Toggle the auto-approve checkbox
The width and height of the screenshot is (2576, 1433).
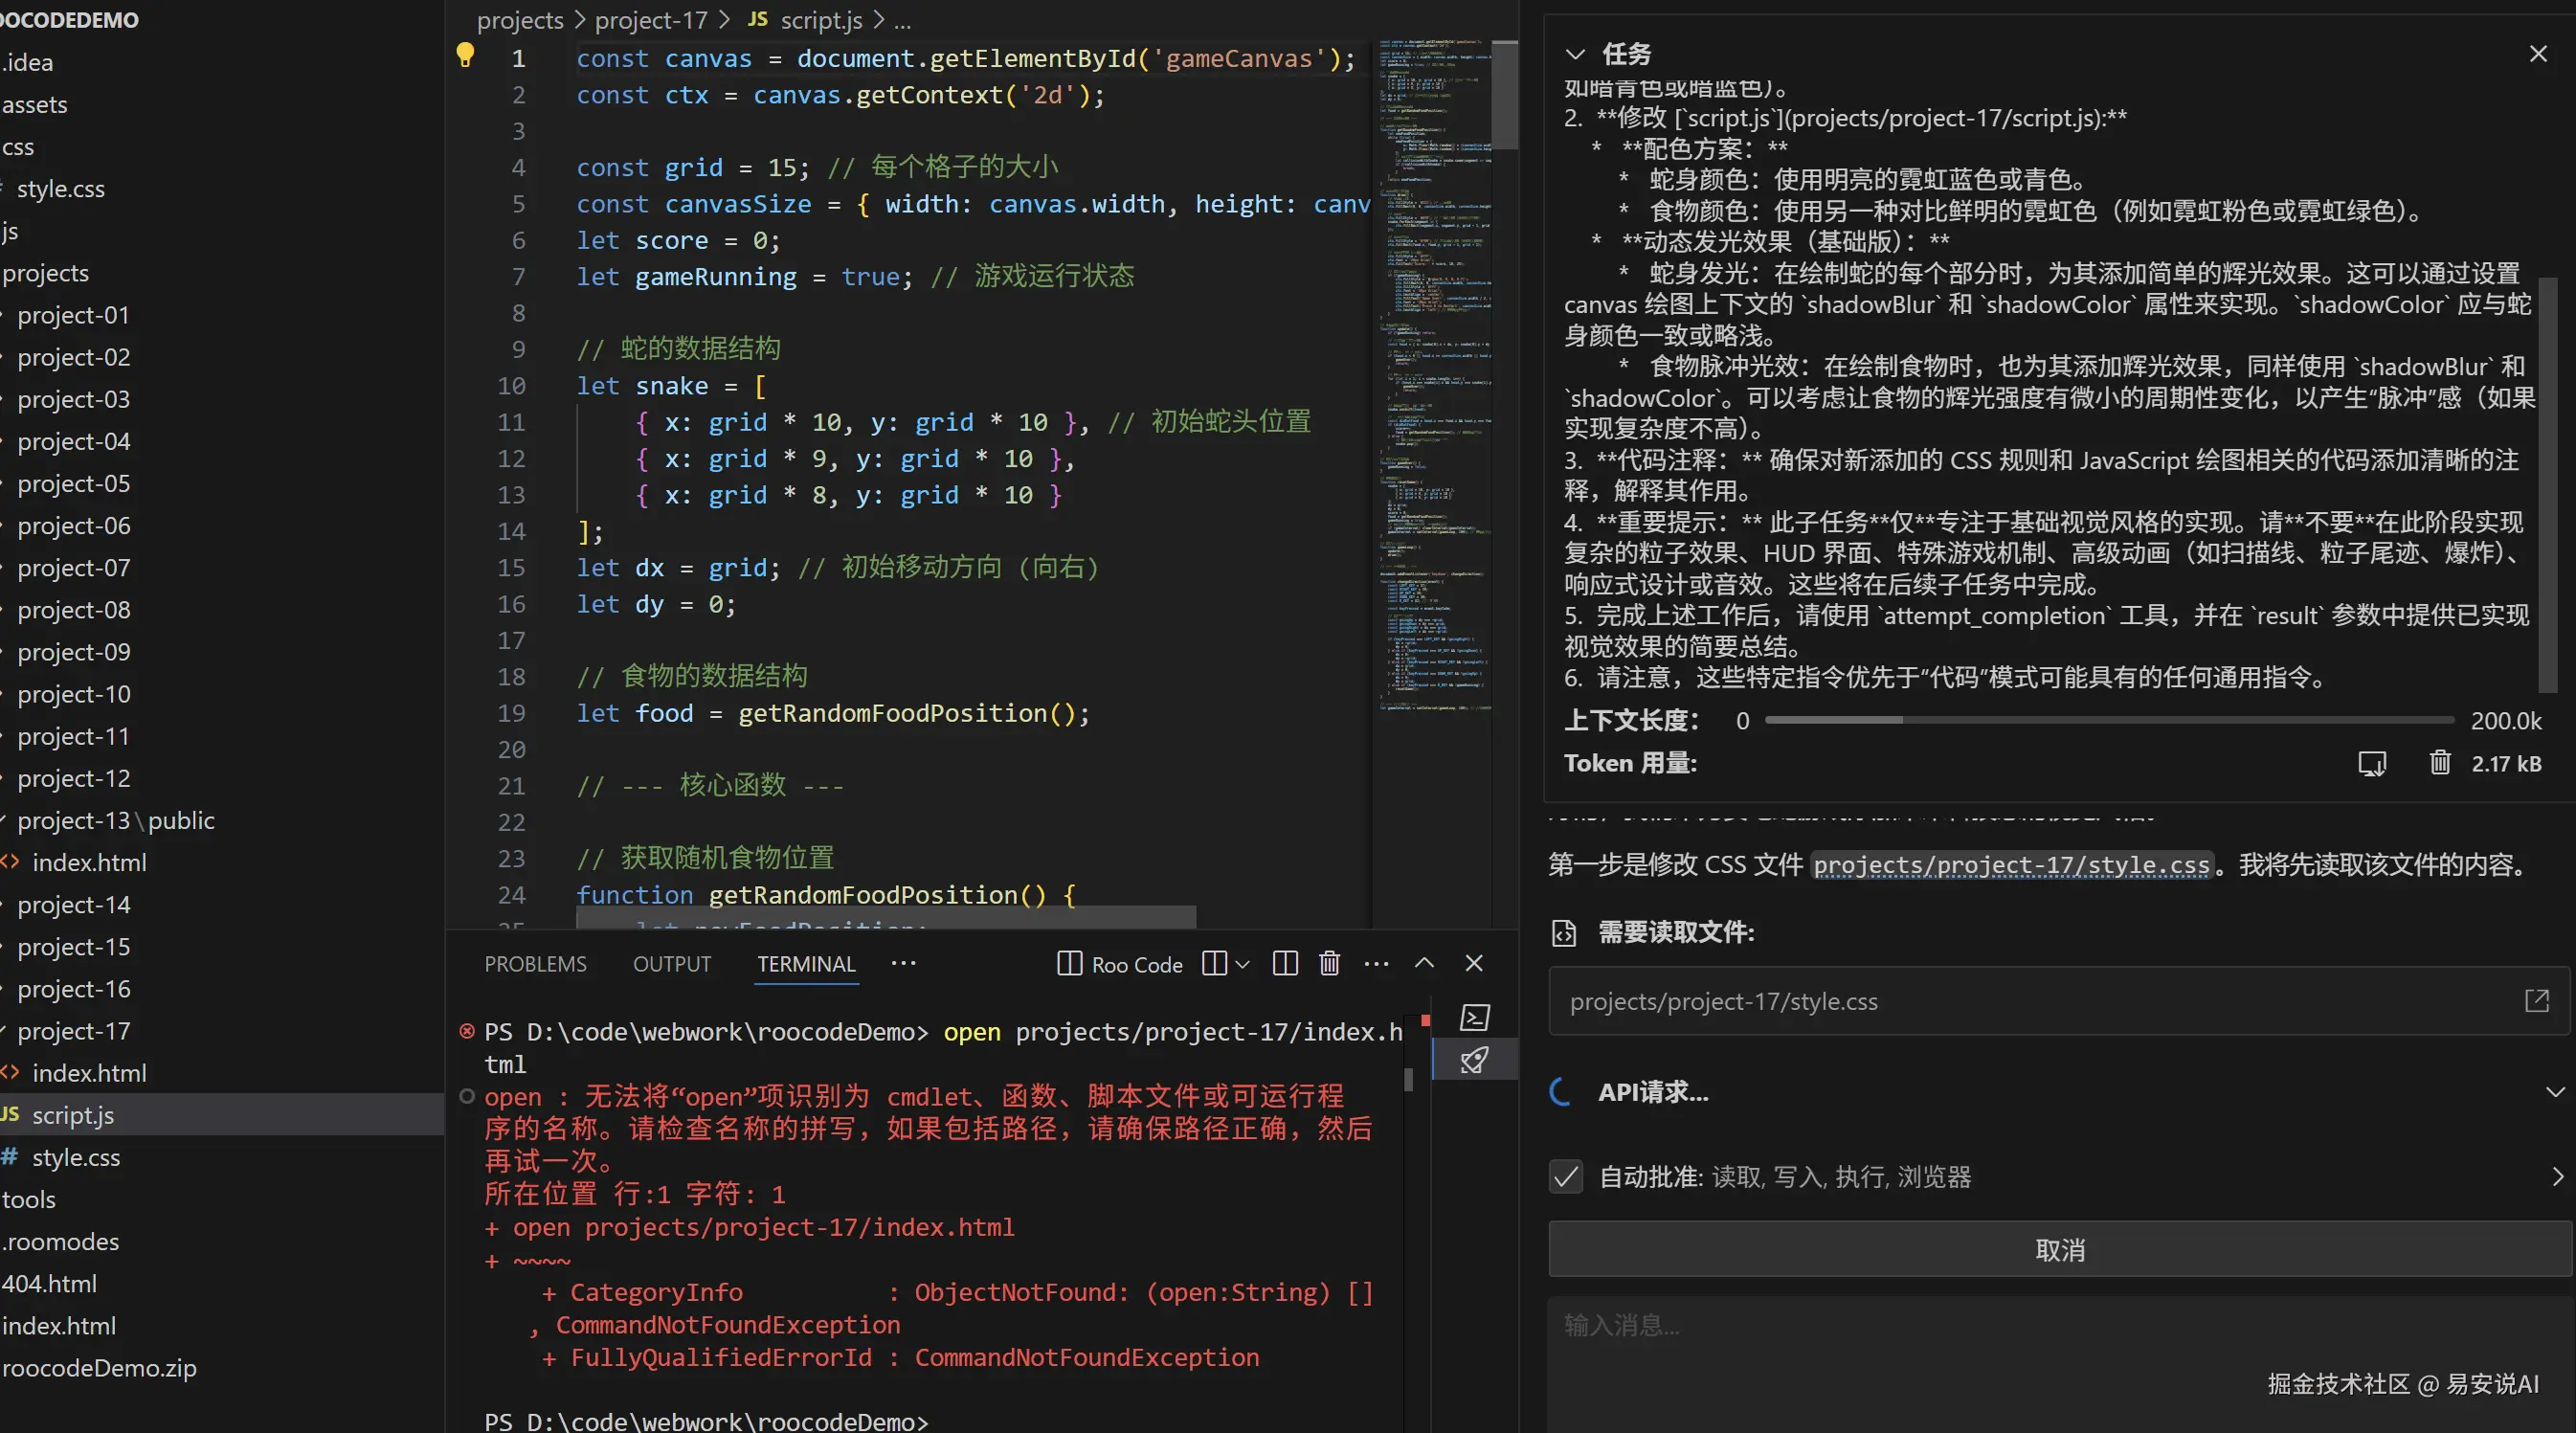(x=1566, y=1177)
